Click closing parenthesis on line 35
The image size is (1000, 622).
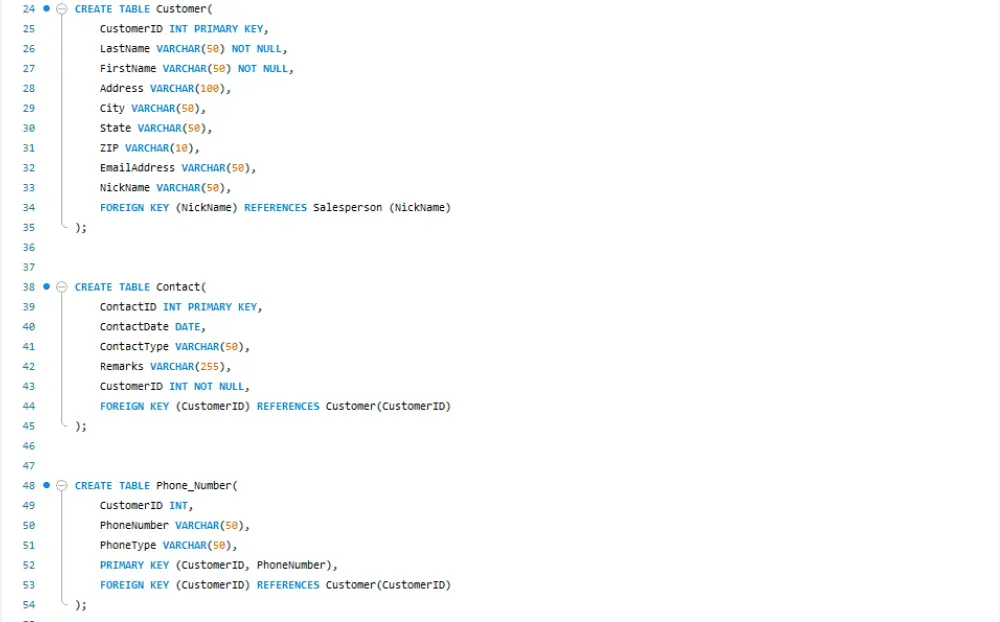[x=78, y=227]
